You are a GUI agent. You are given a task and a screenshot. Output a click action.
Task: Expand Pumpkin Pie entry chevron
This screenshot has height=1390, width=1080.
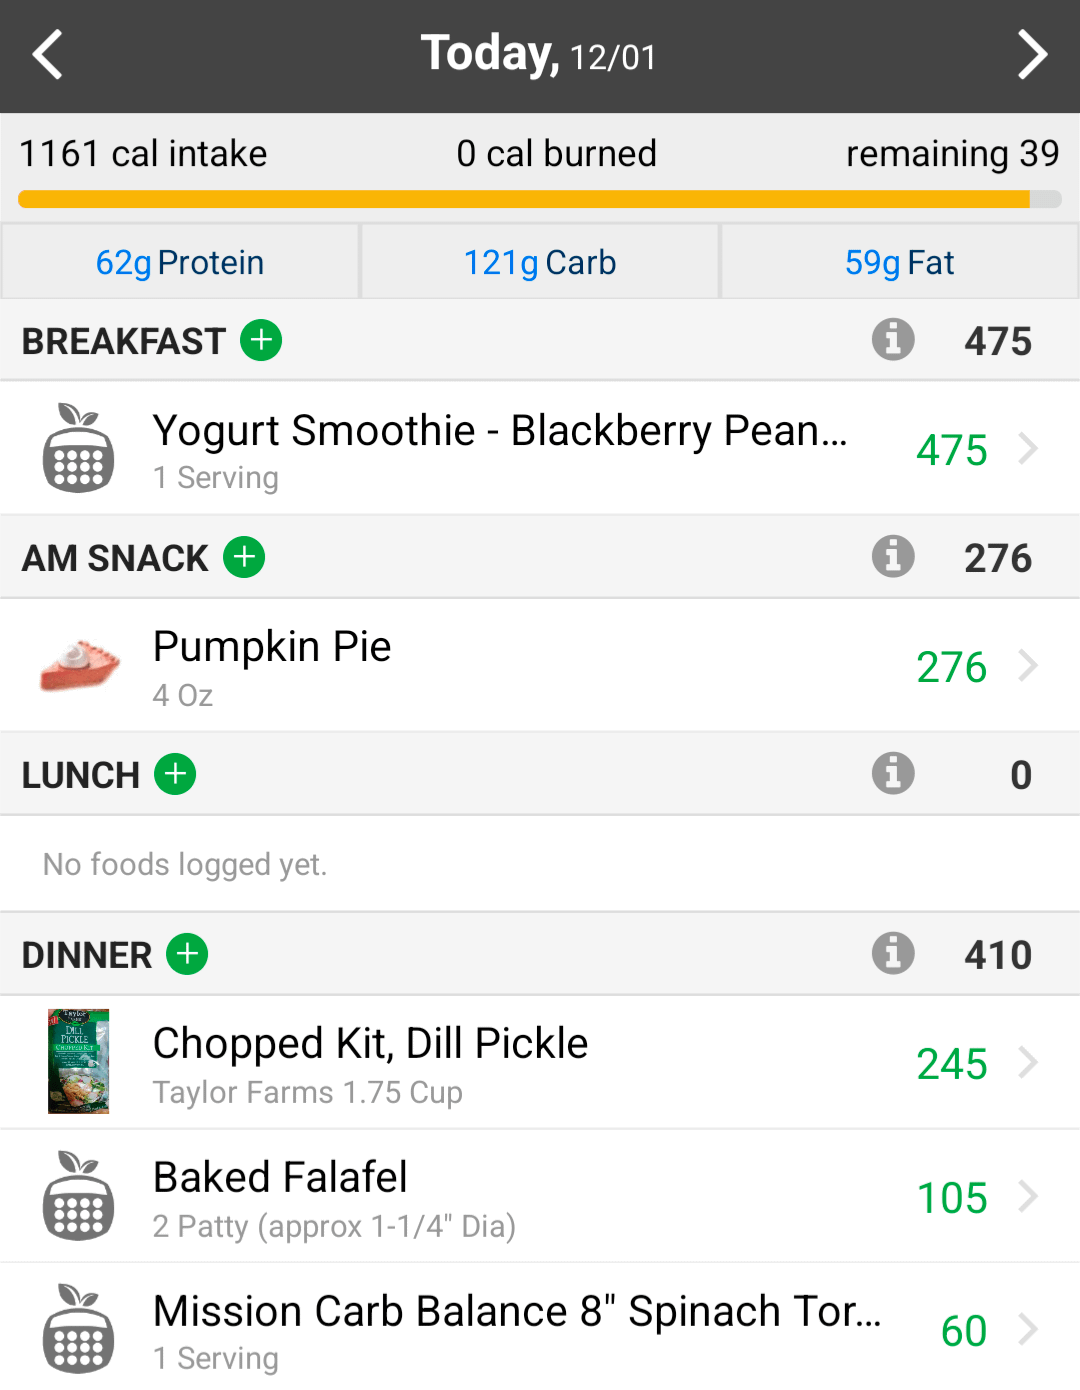click(1028, 665)
